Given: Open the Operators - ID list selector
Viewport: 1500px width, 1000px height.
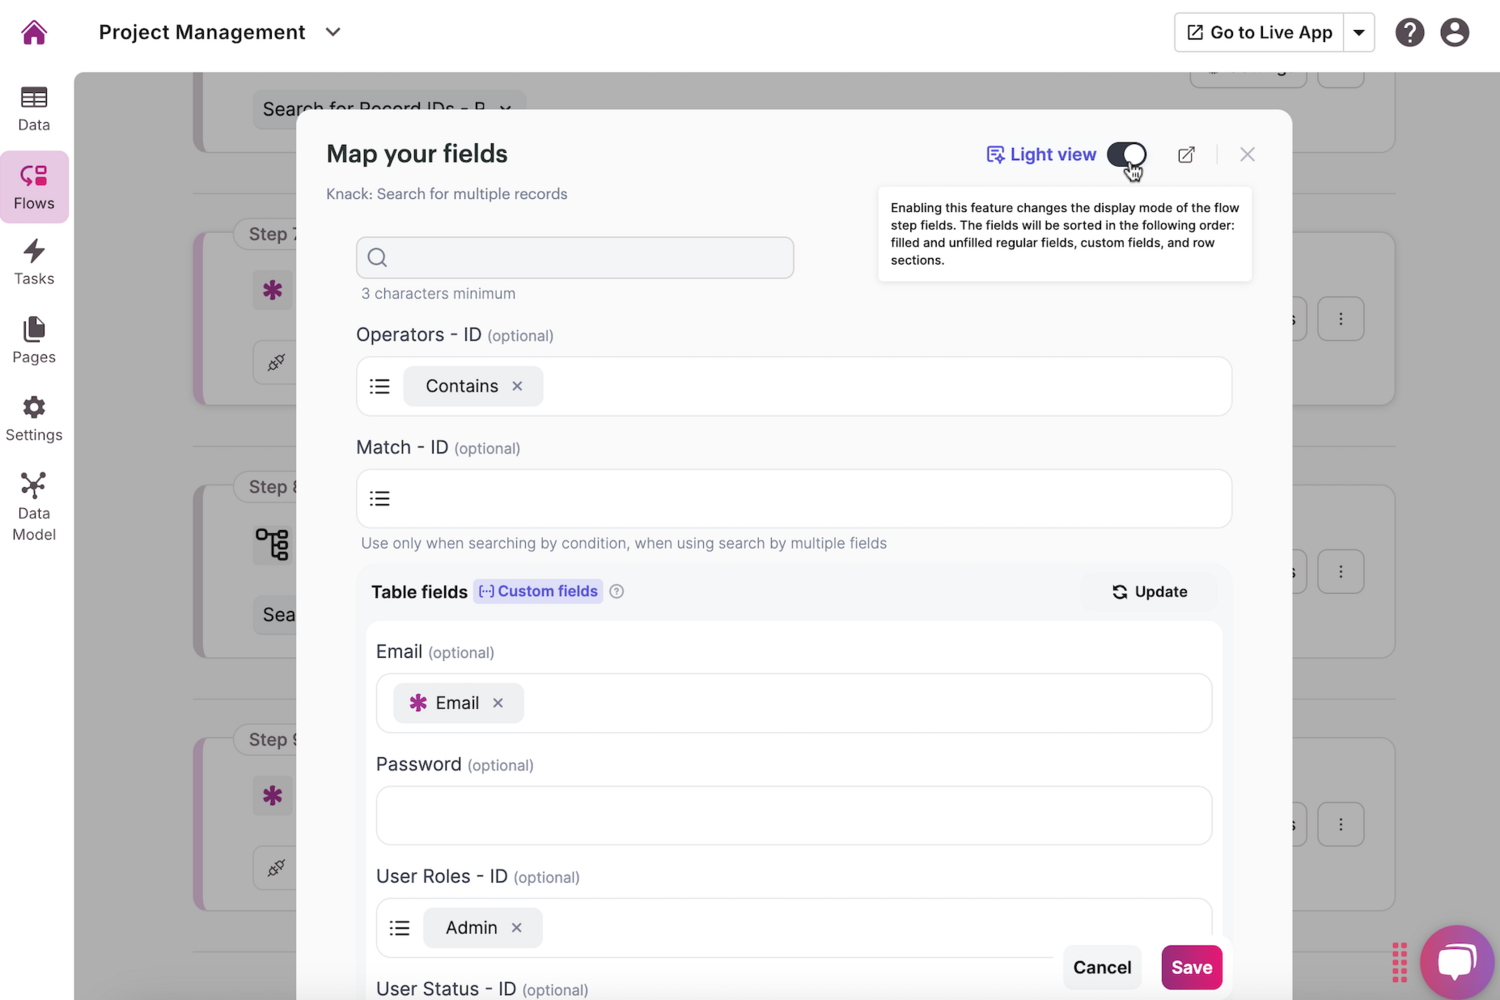Looking at the screenshot, I should (380, 386).
